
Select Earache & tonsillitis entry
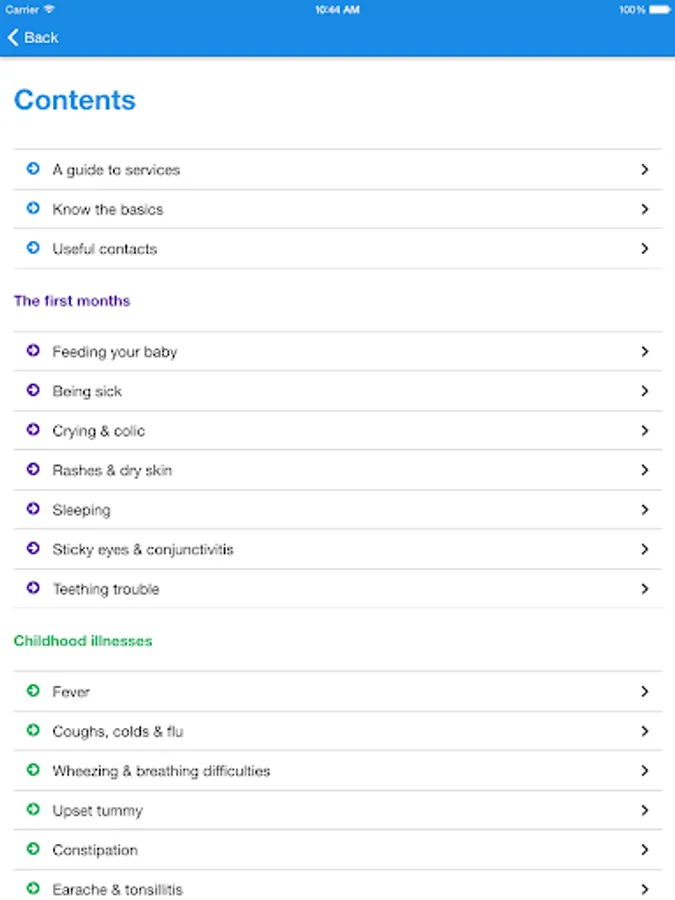[x=118, y=889]
